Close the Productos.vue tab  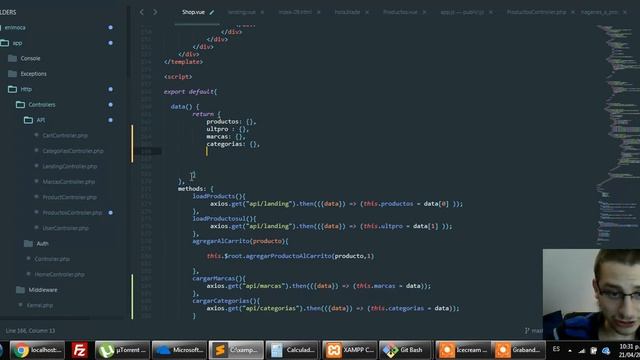click(424, 12)
